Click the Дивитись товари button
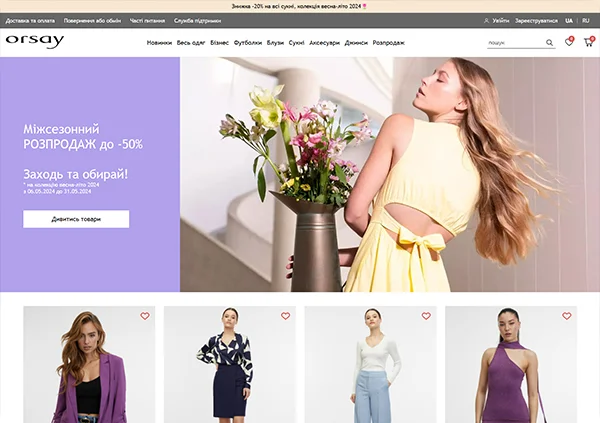Screen dimensions: 600x423 click(x=76, y=219)
